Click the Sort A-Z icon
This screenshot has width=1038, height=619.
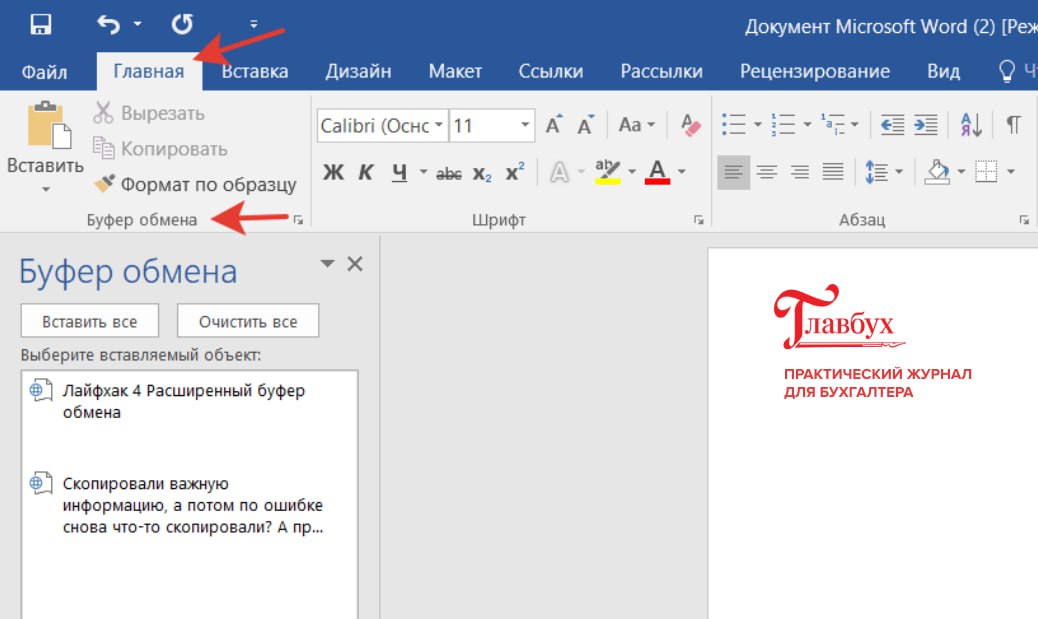pos(970,125)
